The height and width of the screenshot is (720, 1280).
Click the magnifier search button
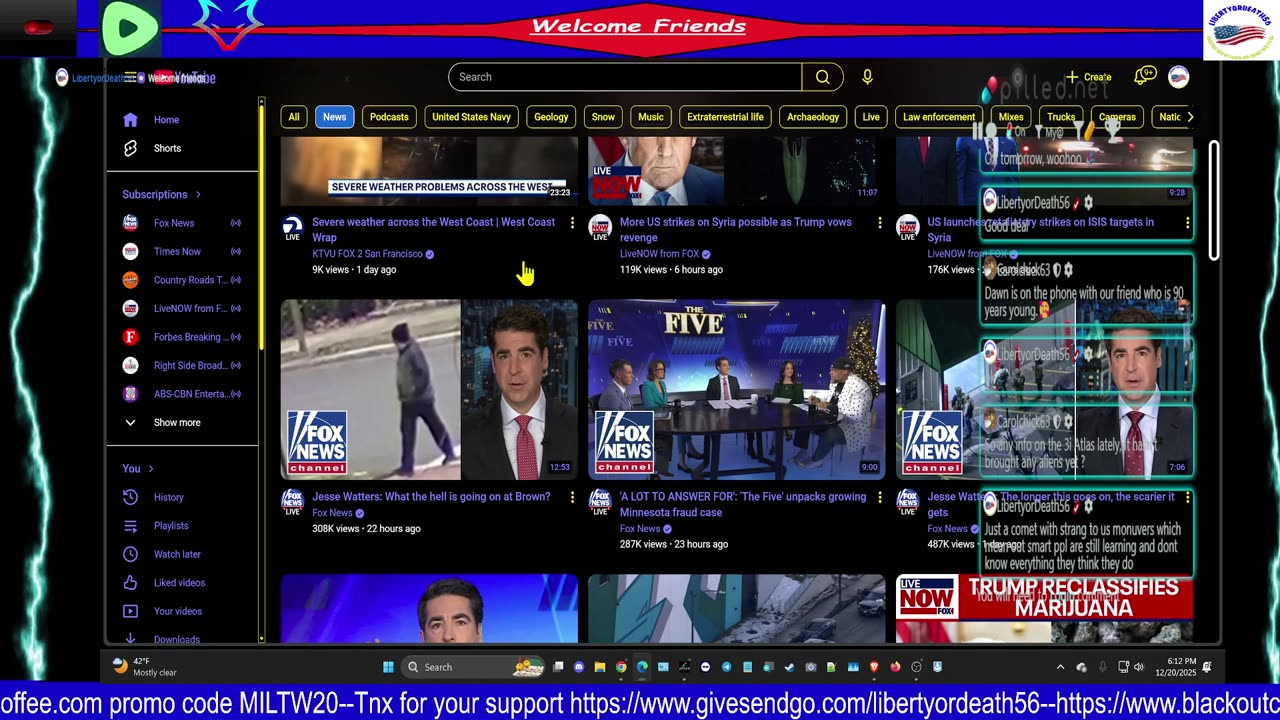(822, 77)
